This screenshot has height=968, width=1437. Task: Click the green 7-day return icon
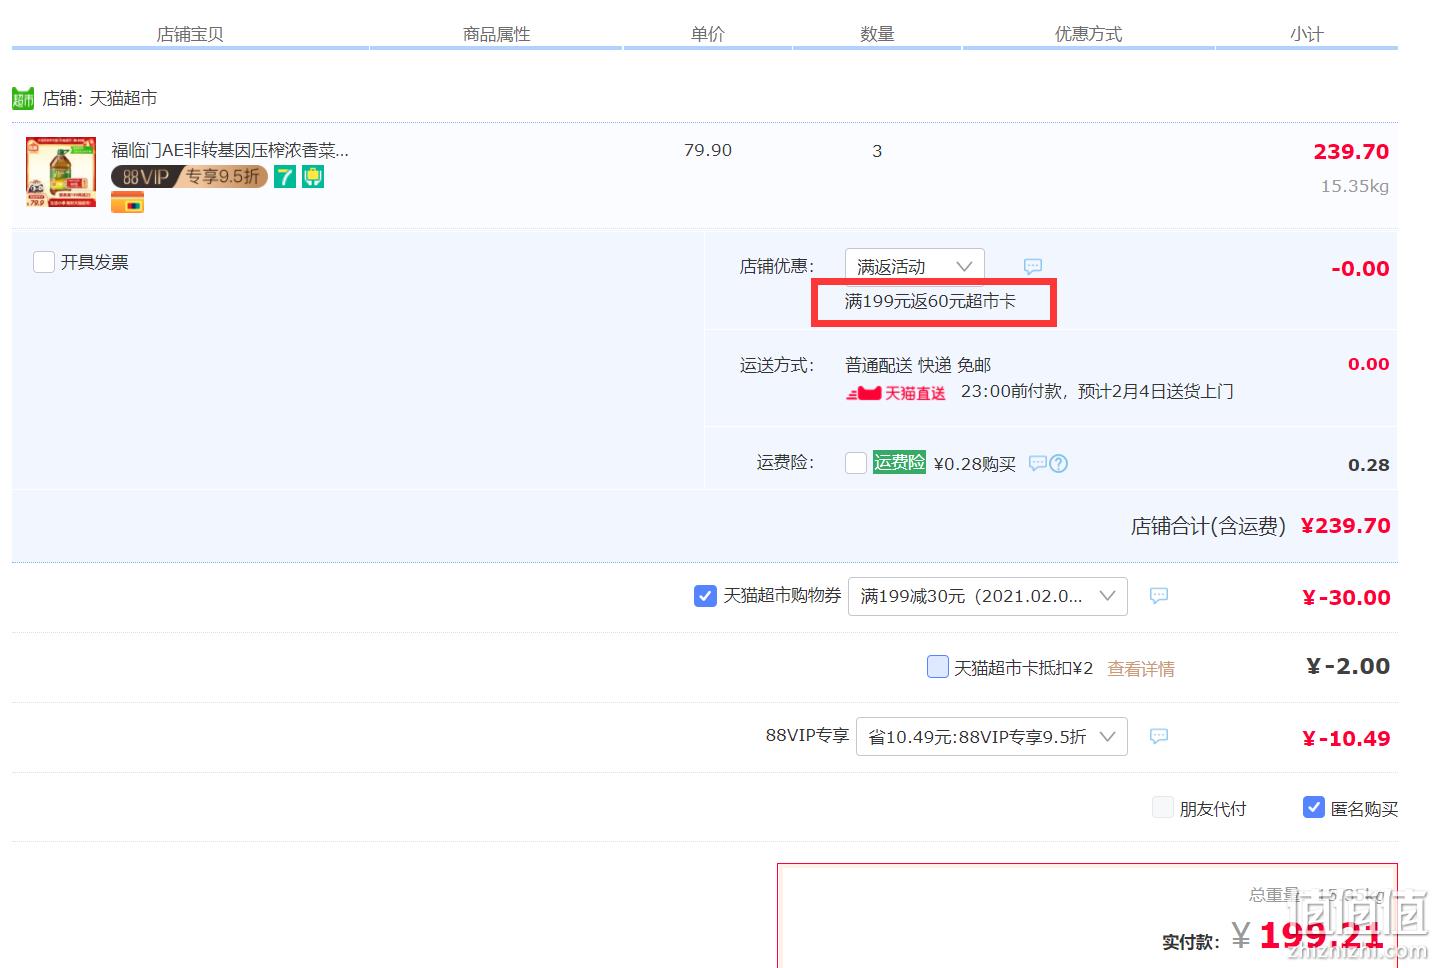coord(285,177)
